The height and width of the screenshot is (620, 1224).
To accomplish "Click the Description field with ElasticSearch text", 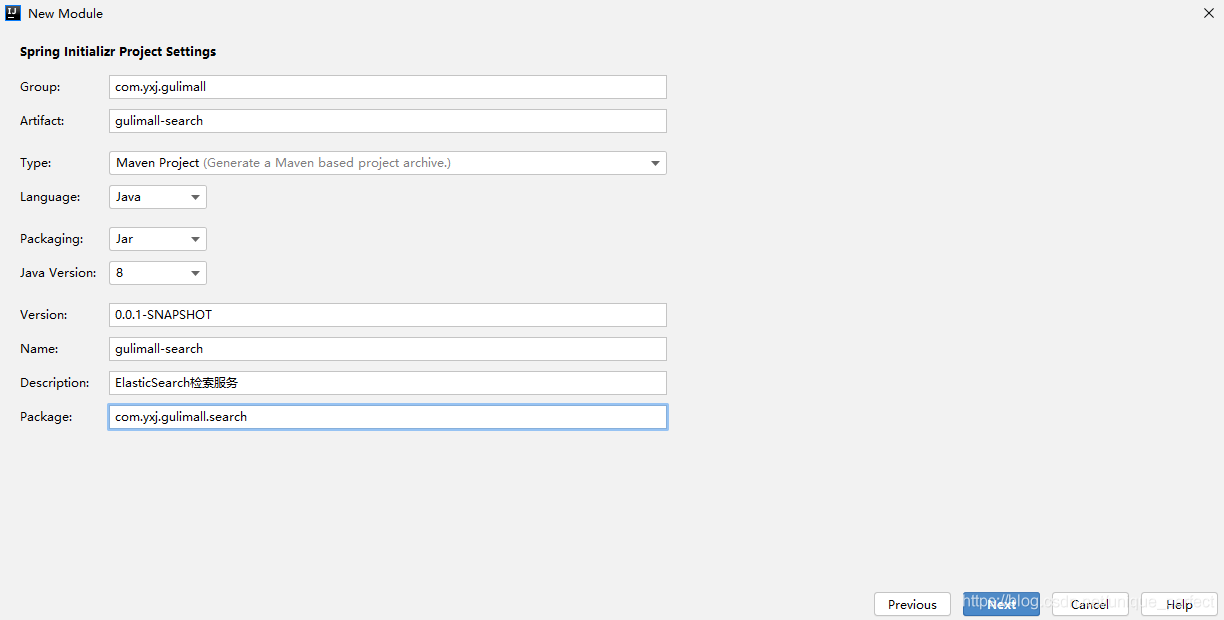I will pyautogui.click(x=387, y=383).
